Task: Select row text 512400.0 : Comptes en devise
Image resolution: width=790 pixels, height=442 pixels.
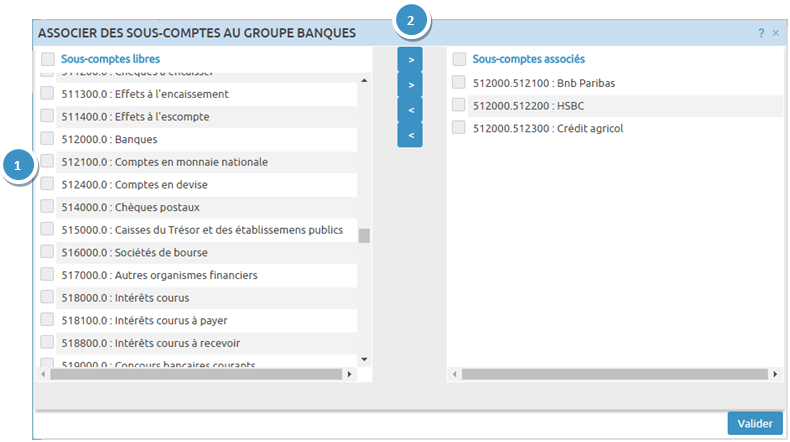Action: click(x=135, y=185)
